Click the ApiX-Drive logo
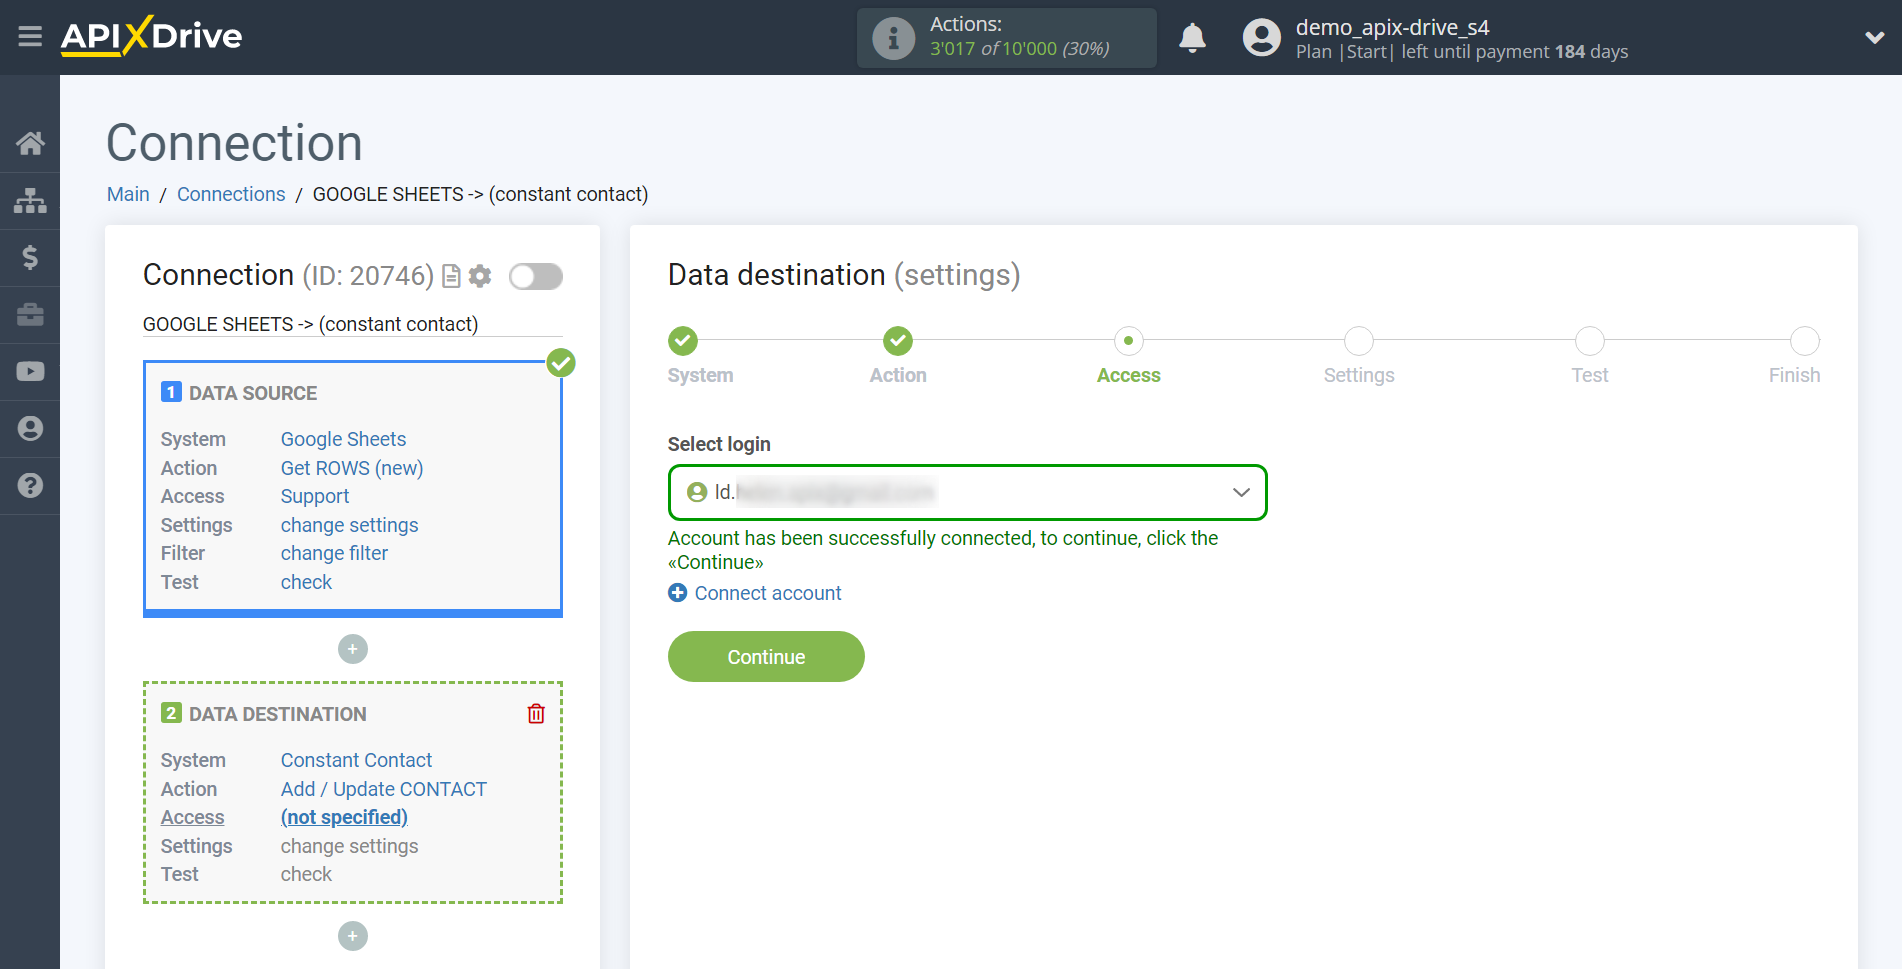Screen dimensions: 1902x969 tap(151, 36)
